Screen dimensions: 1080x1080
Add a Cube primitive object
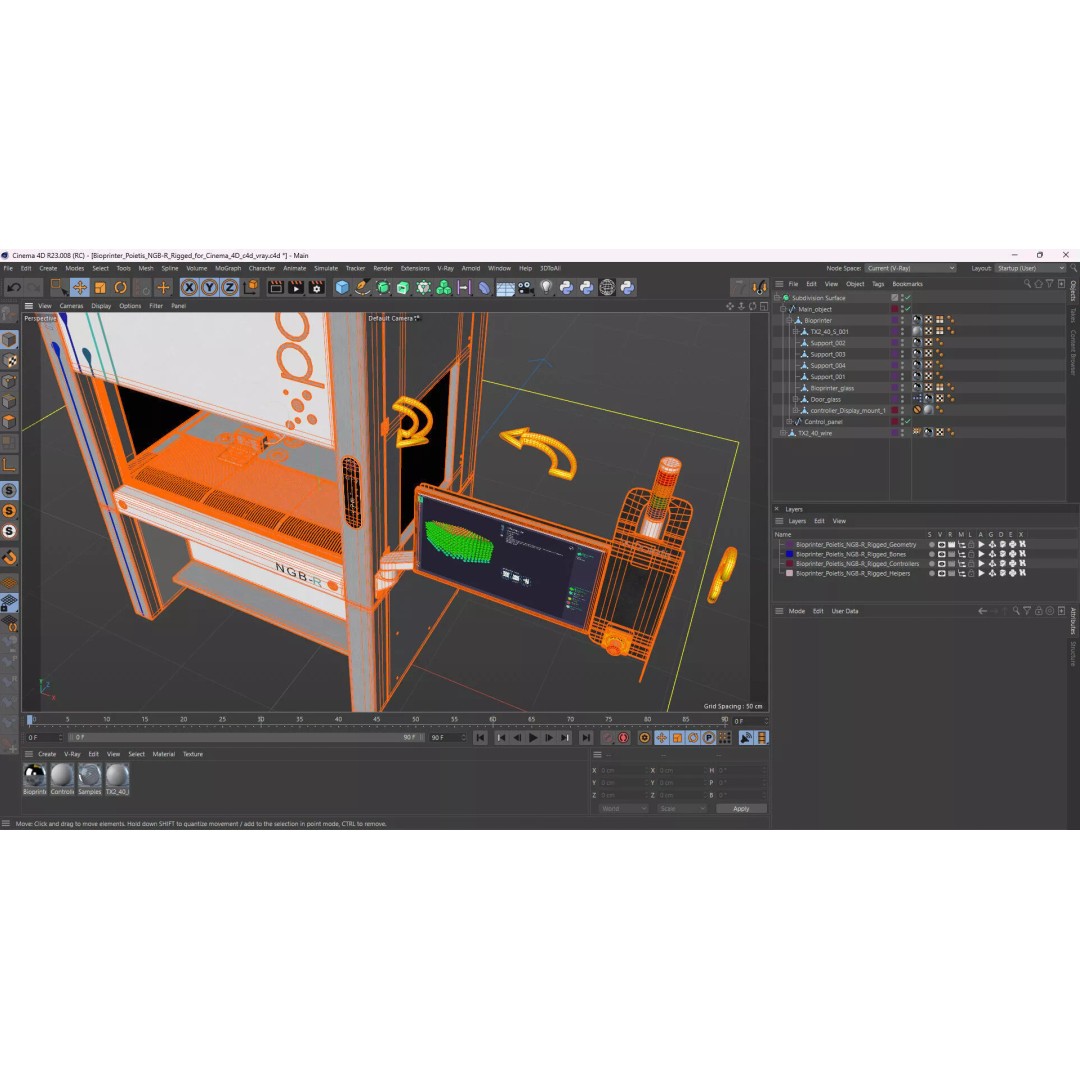pyautogui.click(x=342, y=288)
